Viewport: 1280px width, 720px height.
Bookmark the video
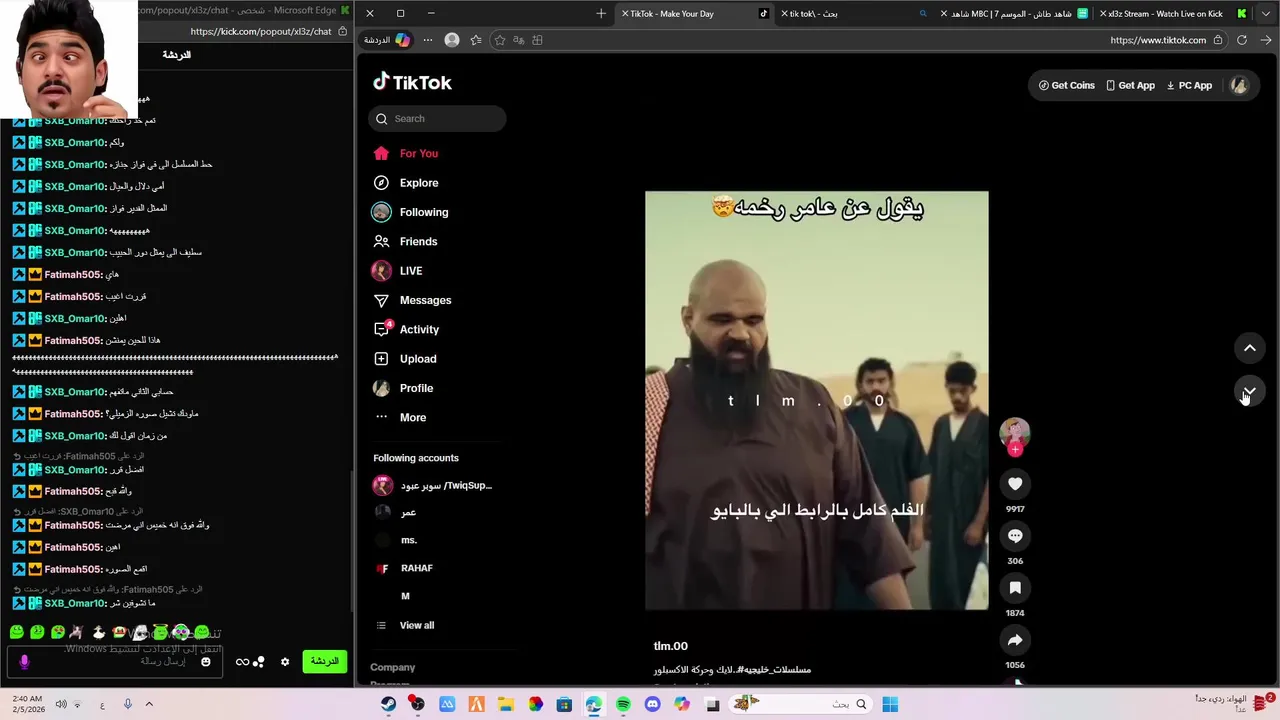point(1015,588)
